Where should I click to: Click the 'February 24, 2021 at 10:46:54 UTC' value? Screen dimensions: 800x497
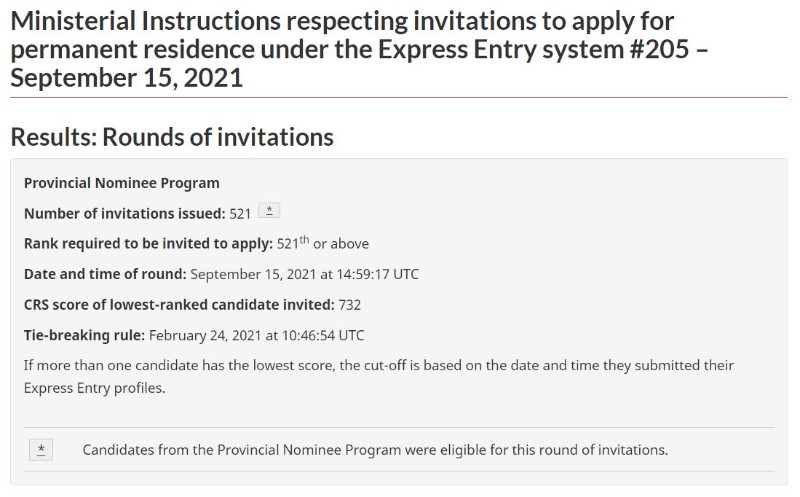tap(257, 336)
